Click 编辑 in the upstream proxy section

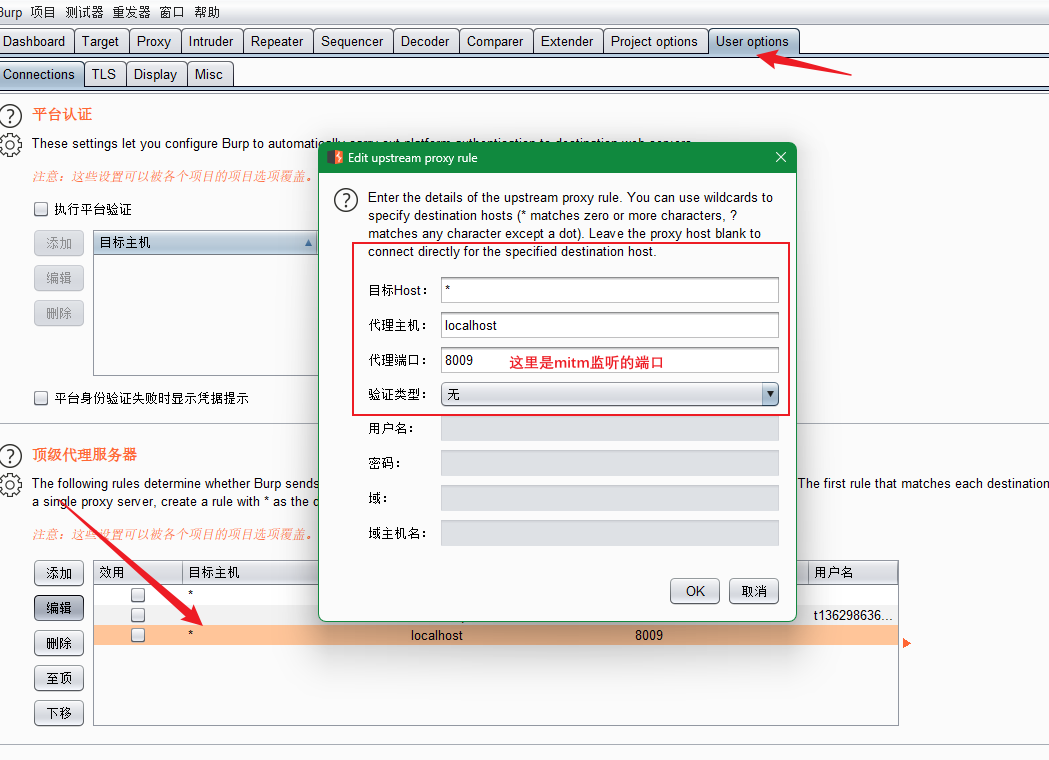pyautogui.click(x=59, y=608)
